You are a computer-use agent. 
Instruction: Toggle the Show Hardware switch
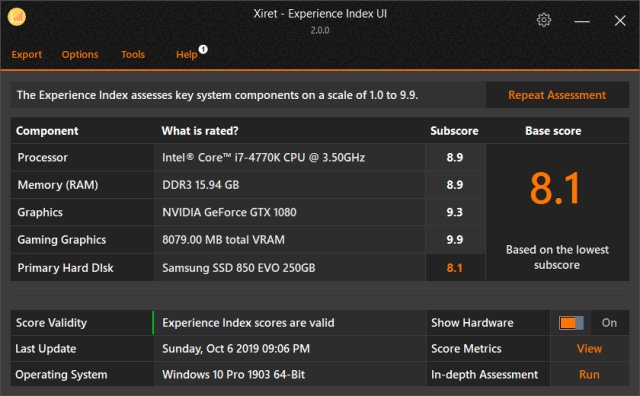[571, 323]
